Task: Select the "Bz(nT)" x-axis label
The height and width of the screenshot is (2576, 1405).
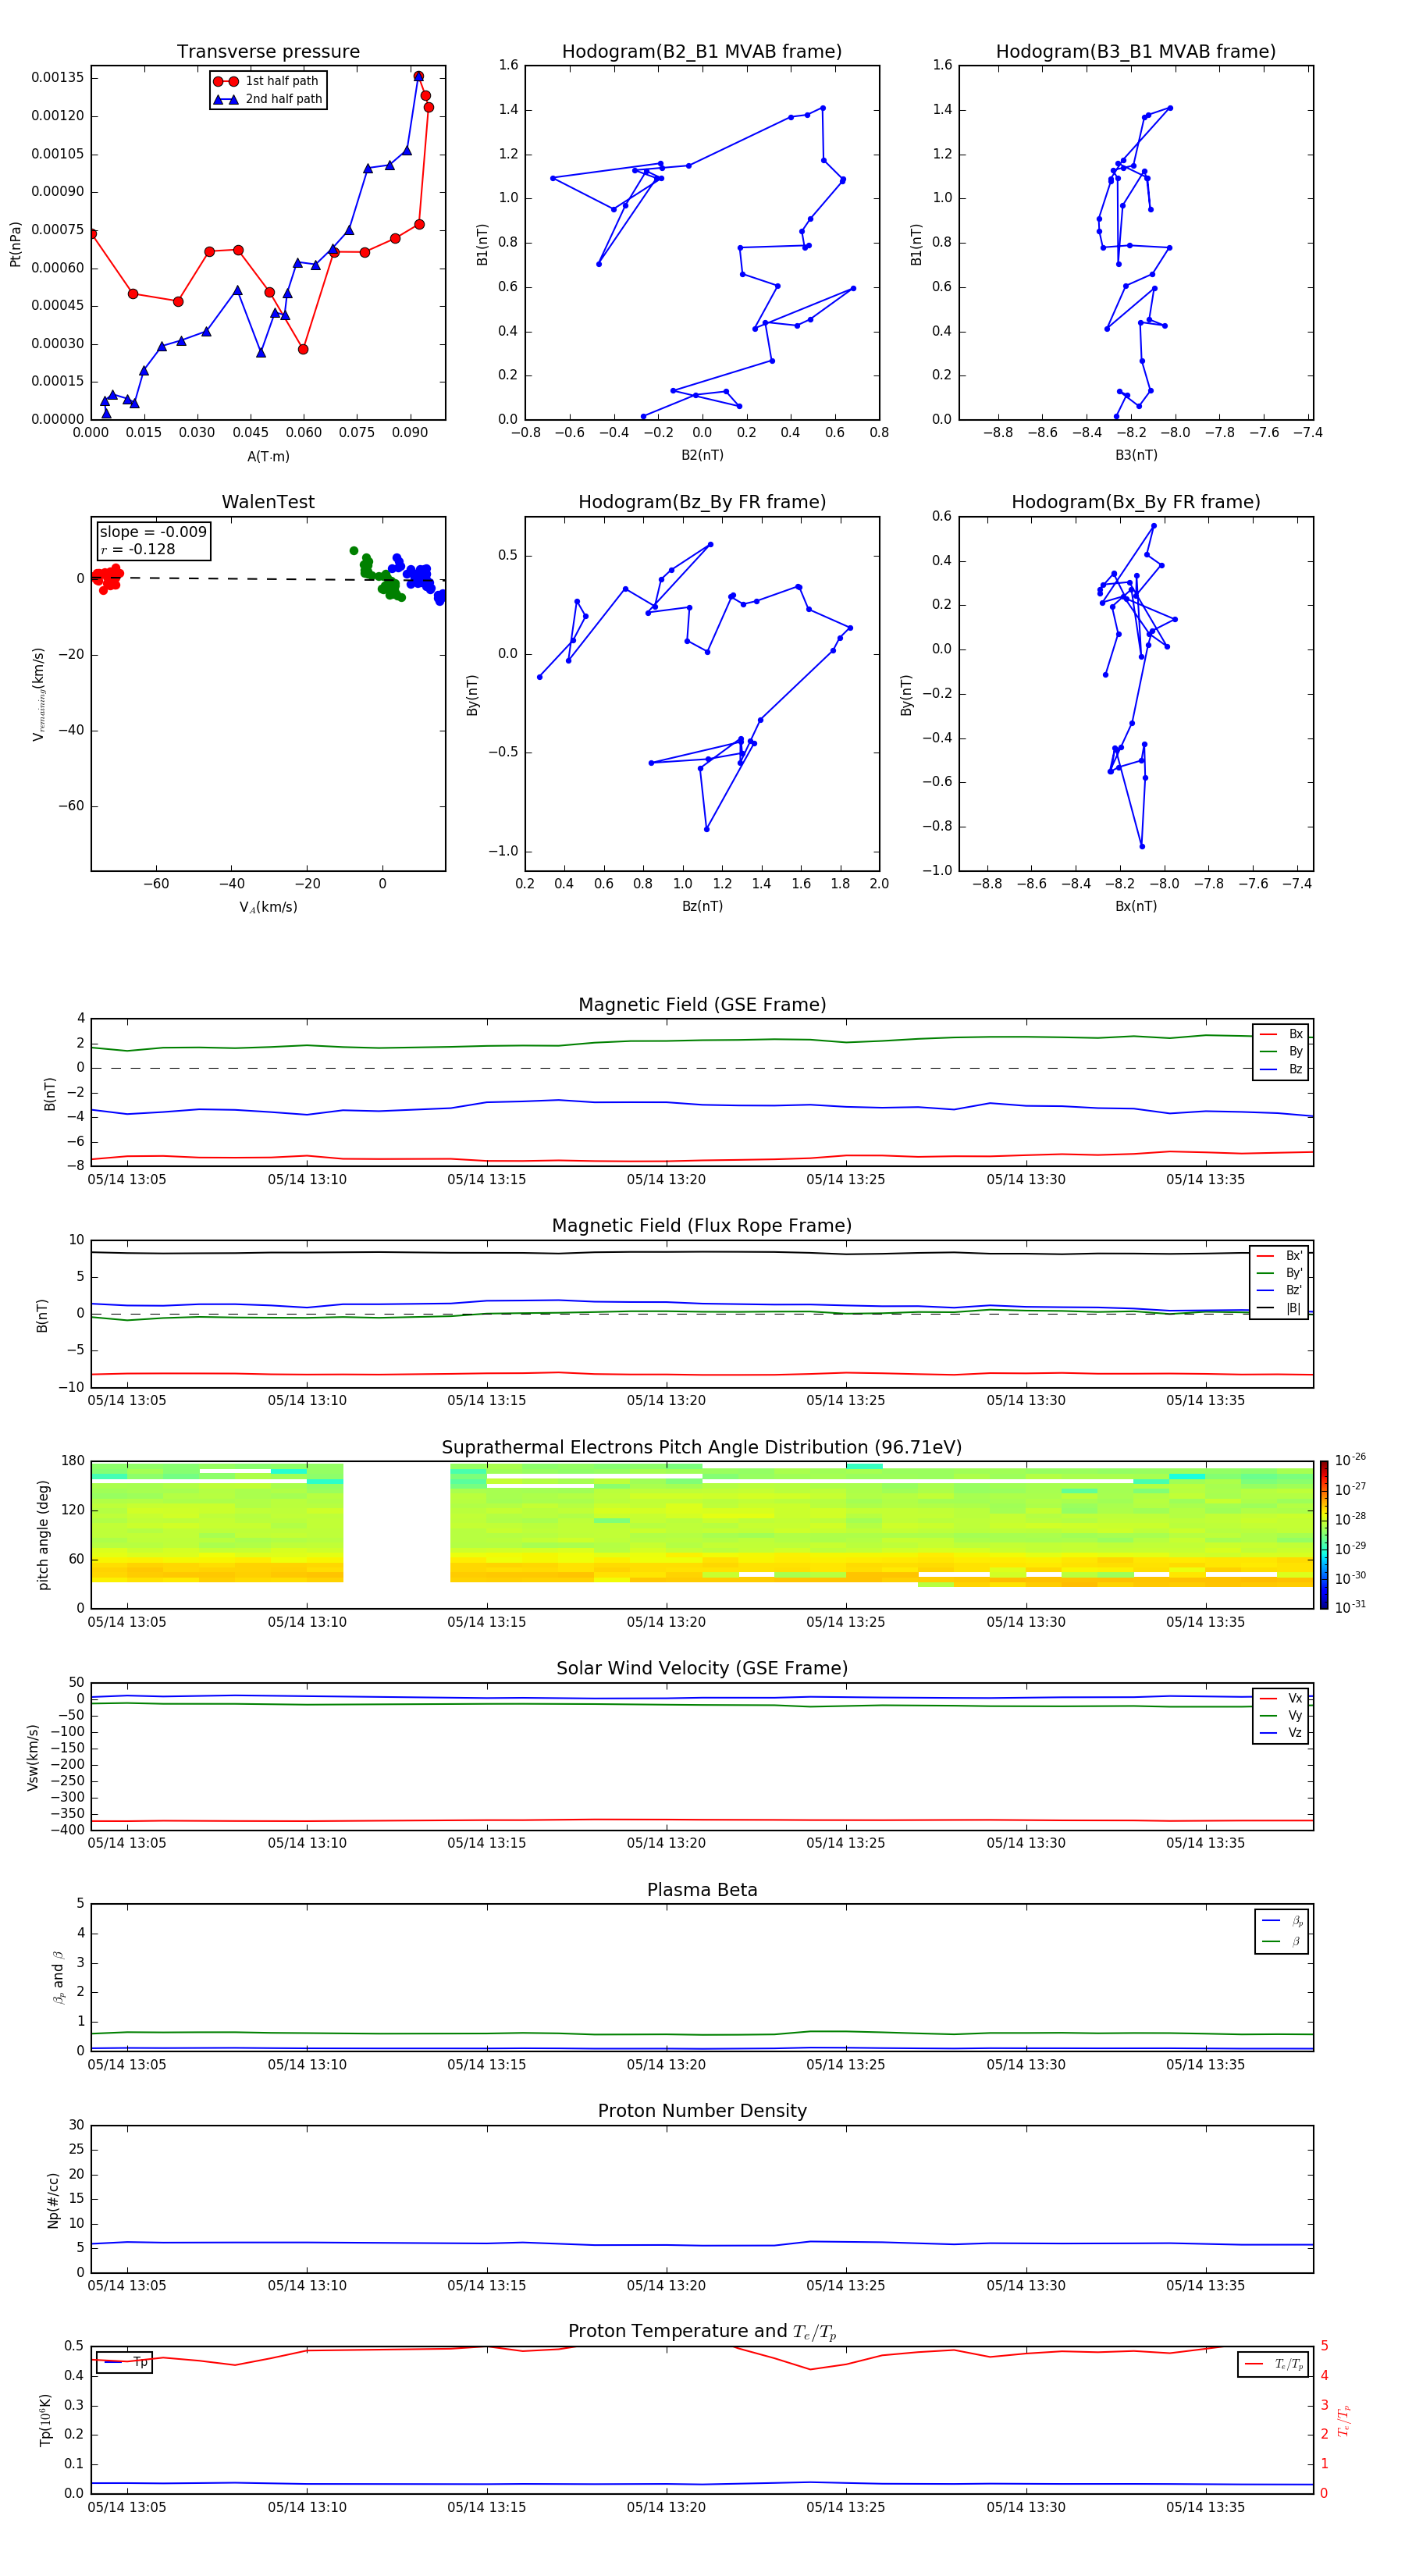Action: [702, 906]
